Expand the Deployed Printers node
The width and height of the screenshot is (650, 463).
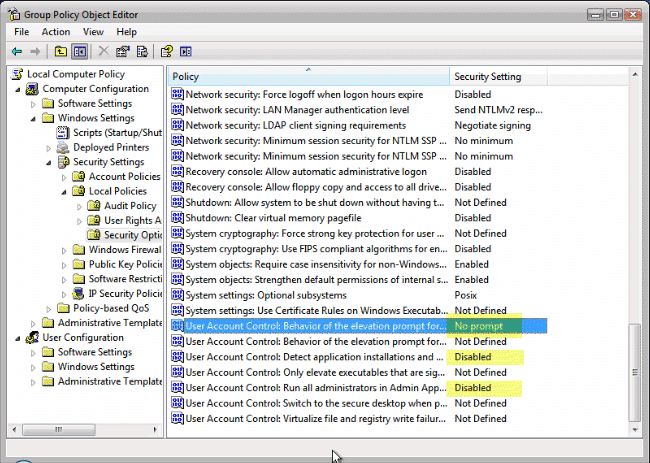49,148
